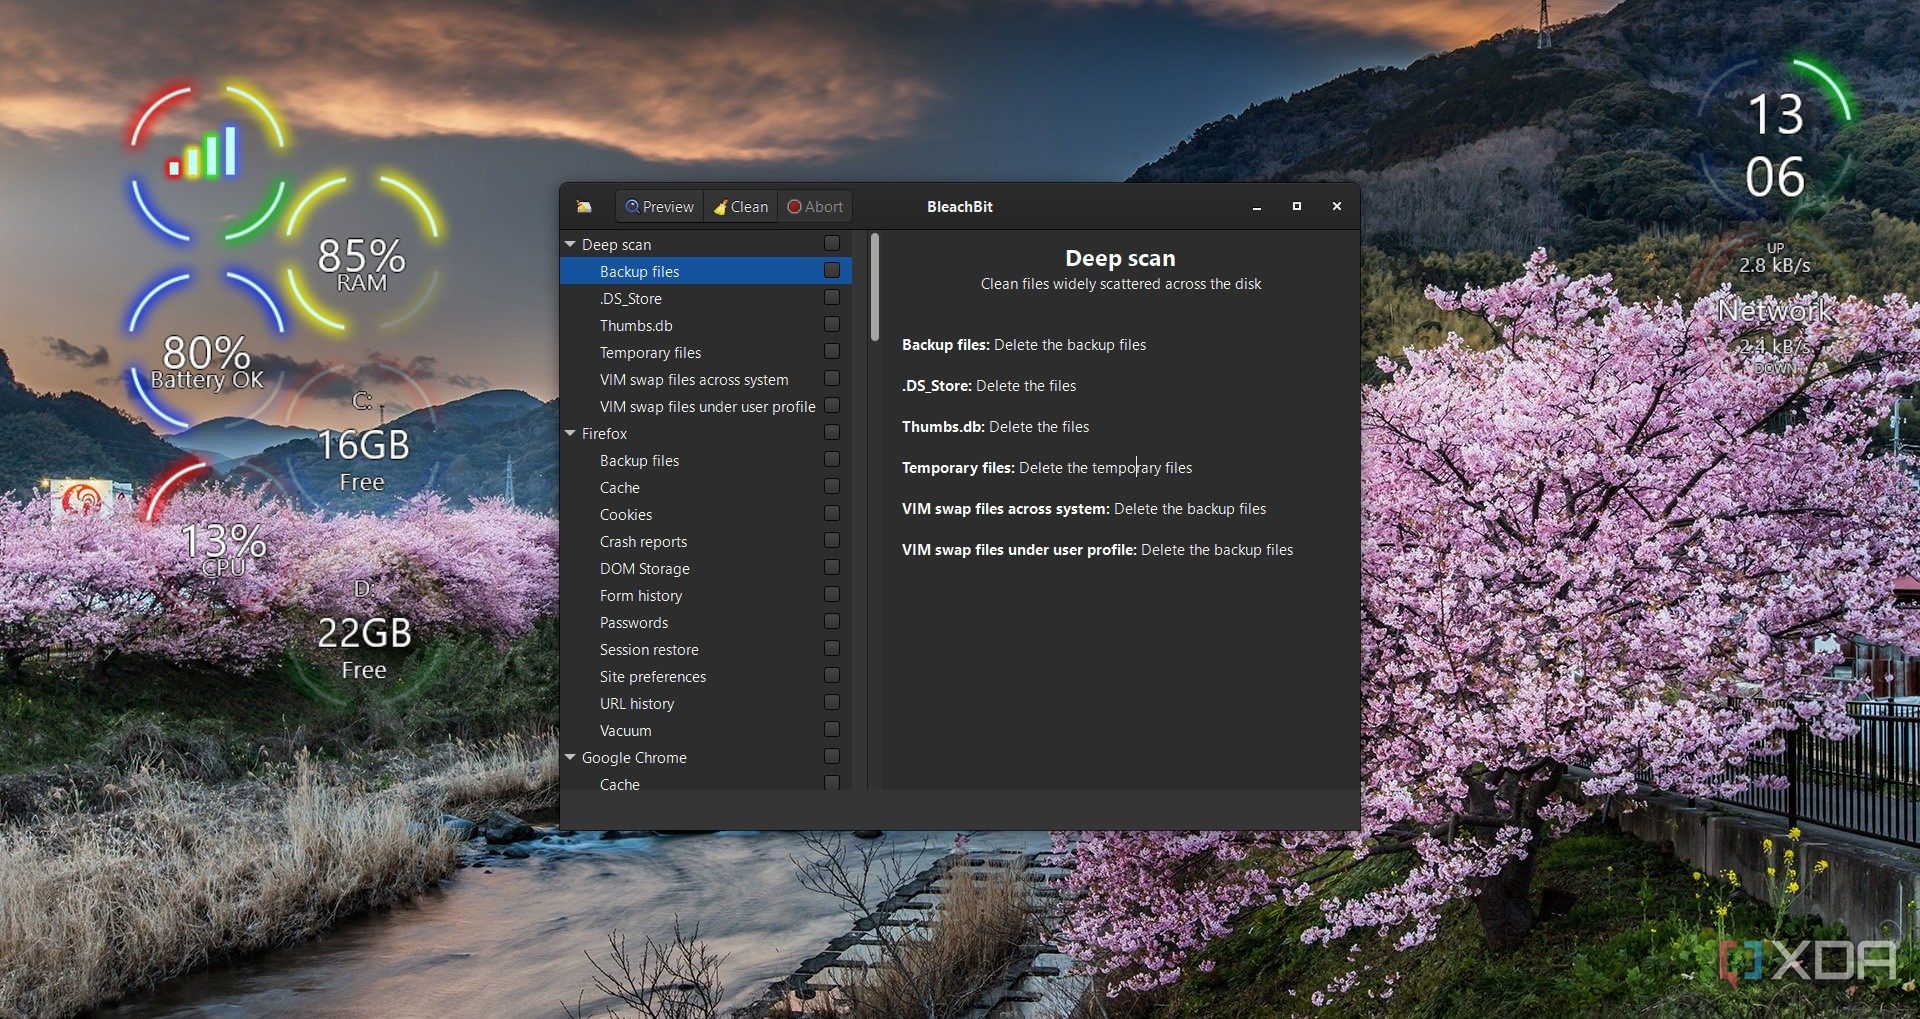The width and height of the screenshot is (1920, 1019).
Task: Maximize the BleachBit window
Action: pyautogui.click(x=1297, y=207)
